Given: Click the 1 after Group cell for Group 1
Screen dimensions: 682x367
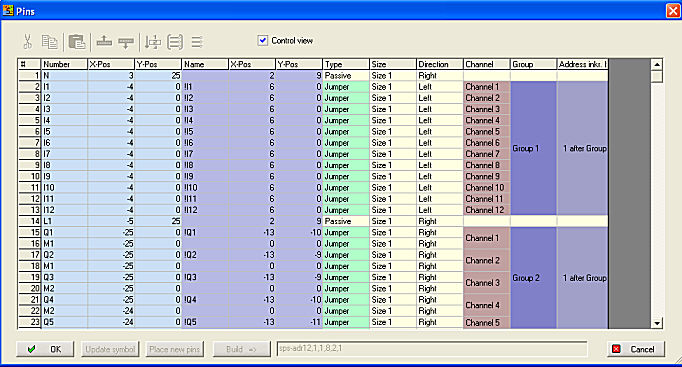Looking at the screenshot, I should coord(583,148).
